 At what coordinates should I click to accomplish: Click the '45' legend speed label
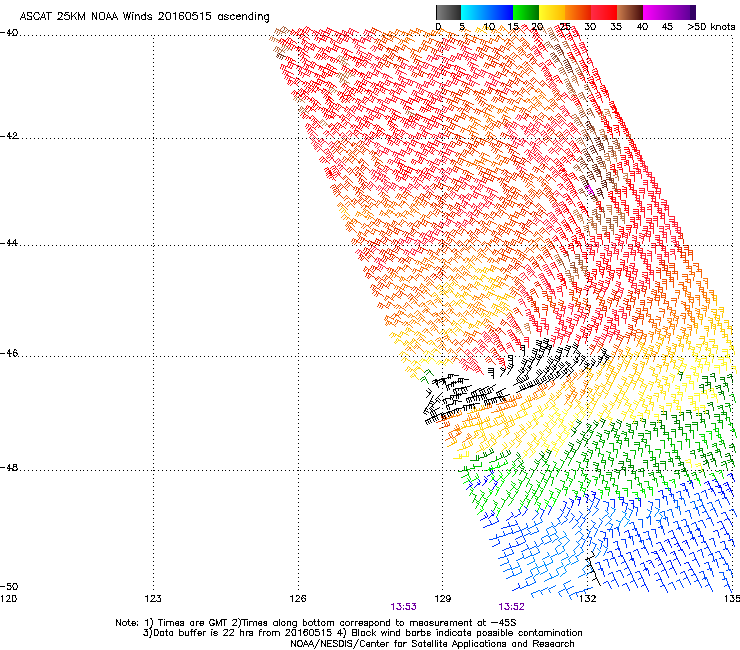(667, 26)
